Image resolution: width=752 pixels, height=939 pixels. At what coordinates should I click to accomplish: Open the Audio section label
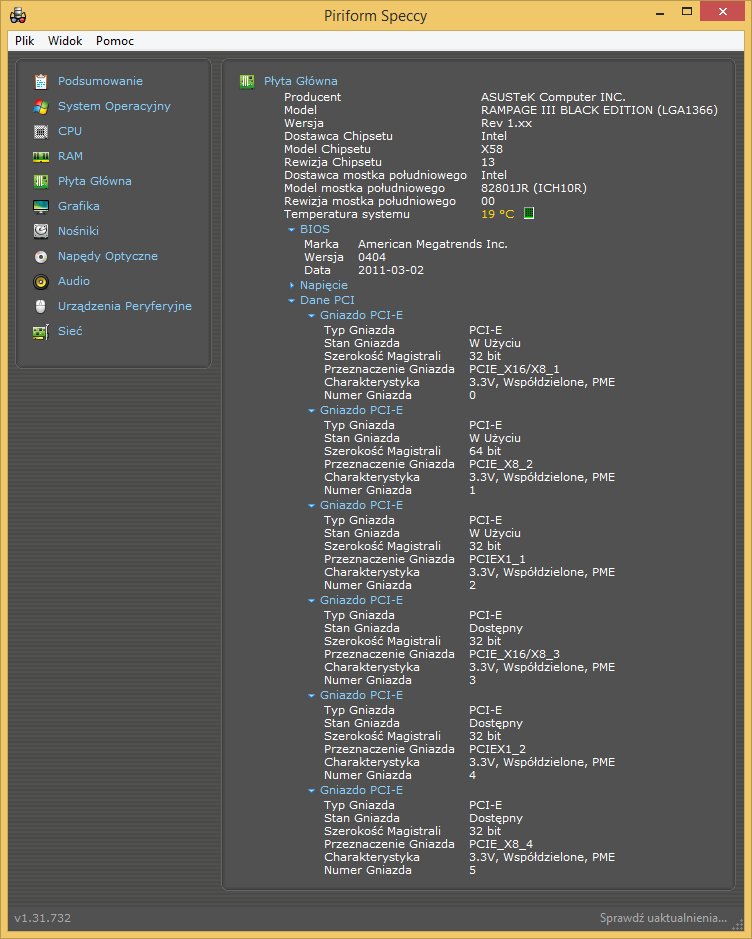click(x=74, y=280)
